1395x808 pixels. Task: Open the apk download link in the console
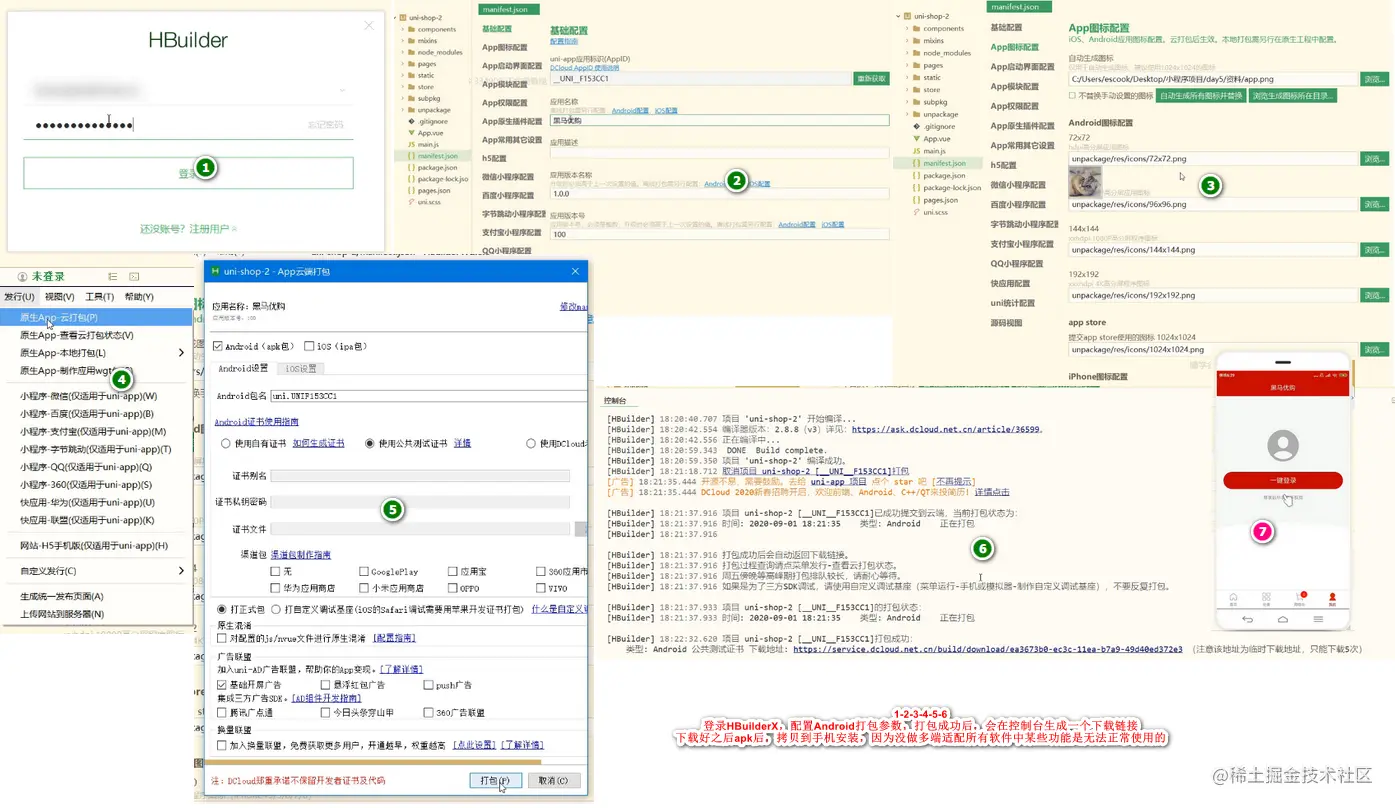click(x=988, y=649)
